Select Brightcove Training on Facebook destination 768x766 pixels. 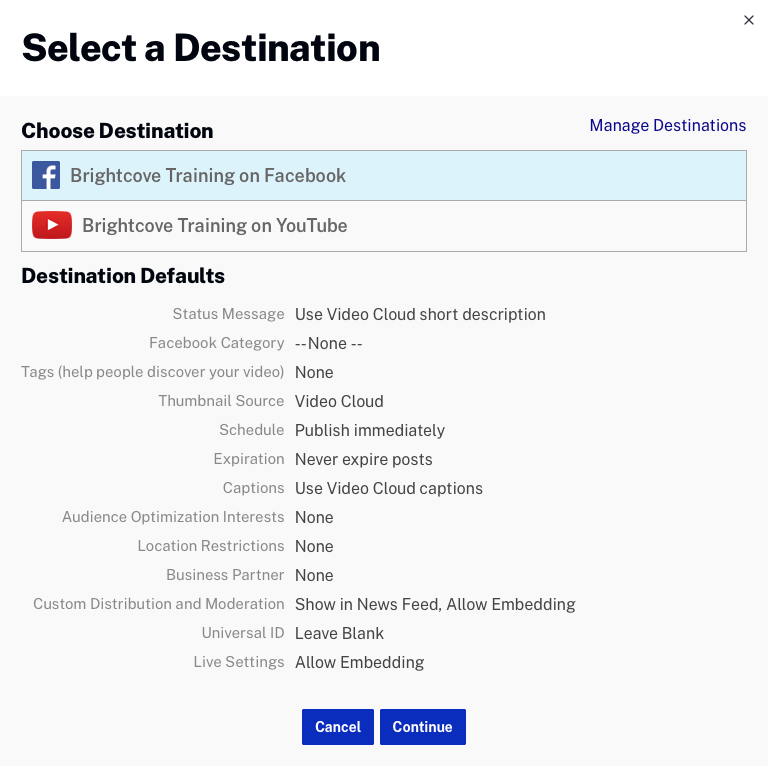[208, 176]
